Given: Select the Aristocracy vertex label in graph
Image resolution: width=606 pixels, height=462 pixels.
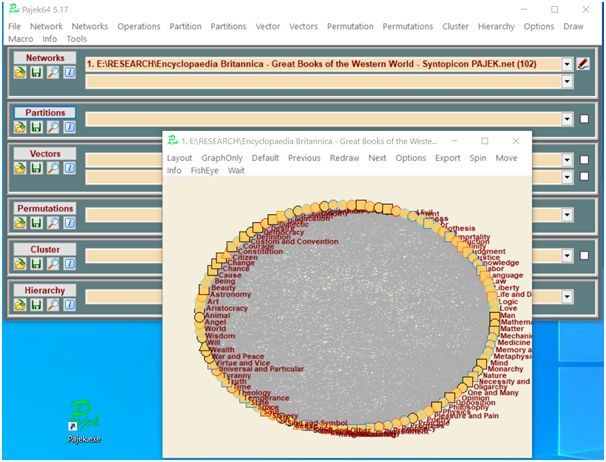Looking at the screenshot, I should pyautogui.click(x=226, y=308).
